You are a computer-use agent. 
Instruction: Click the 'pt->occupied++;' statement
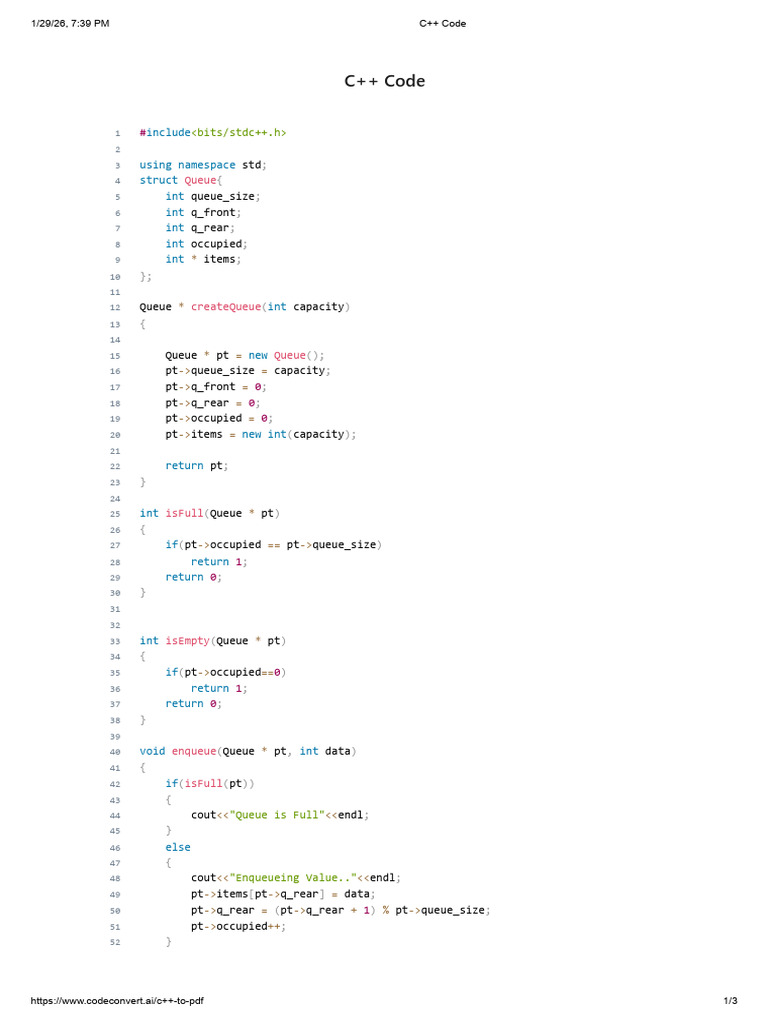click(238, 926)
